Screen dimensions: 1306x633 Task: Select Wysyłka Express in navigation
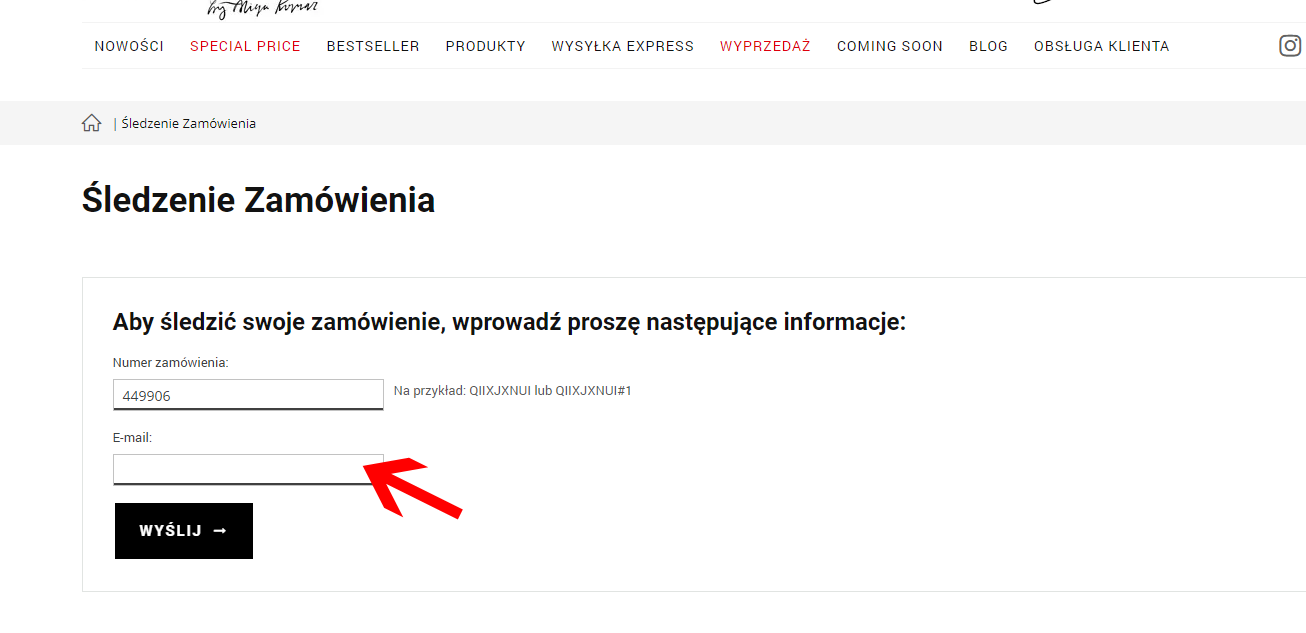click(622, 46)
